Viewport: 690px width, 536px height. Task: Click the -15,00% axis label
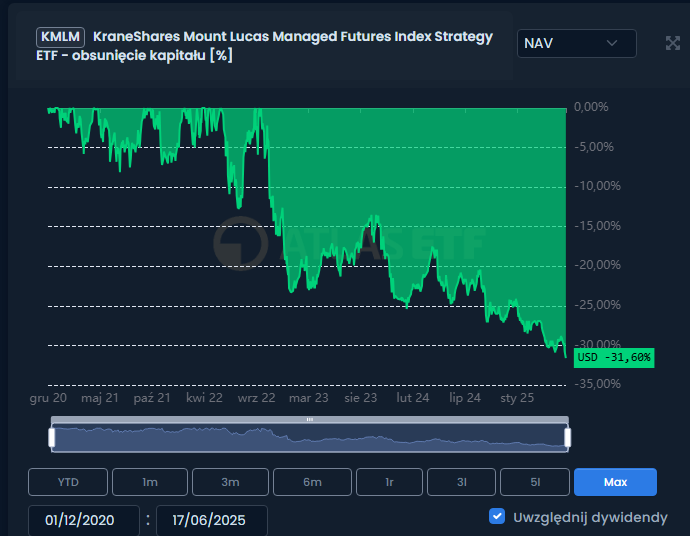coord(598,226)
